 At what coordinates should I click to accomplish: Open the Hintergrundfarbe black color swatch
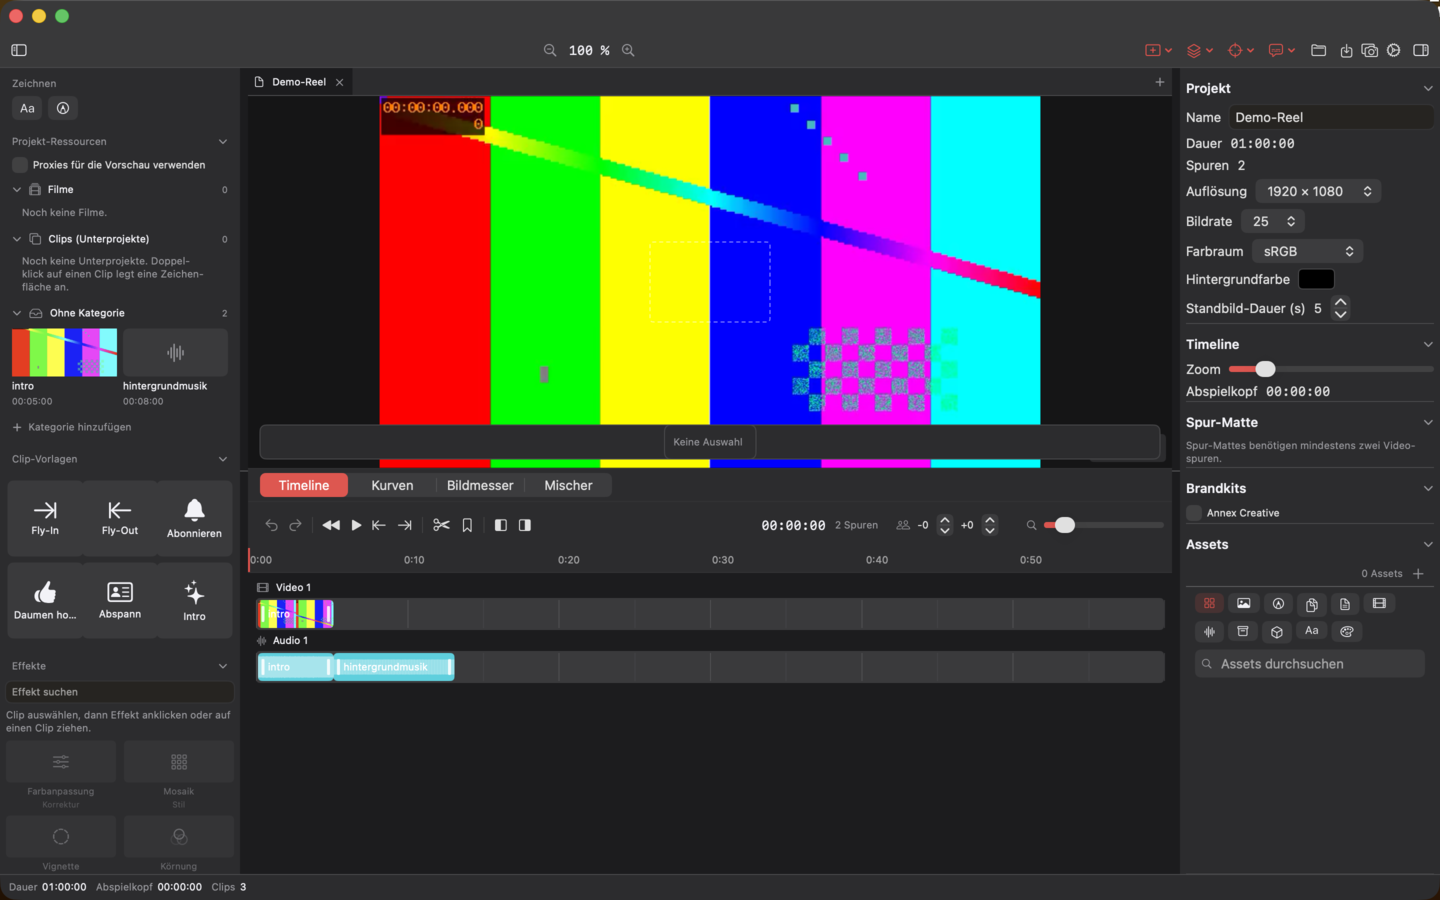pos(1316,279)
